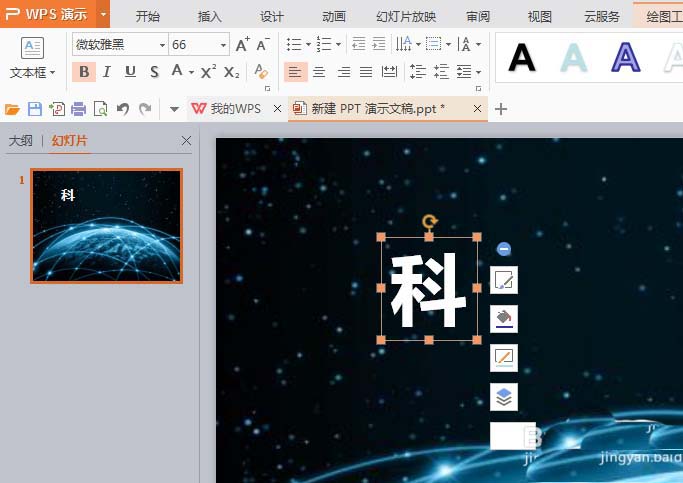Save the document with disk icon

click(34, 109)
